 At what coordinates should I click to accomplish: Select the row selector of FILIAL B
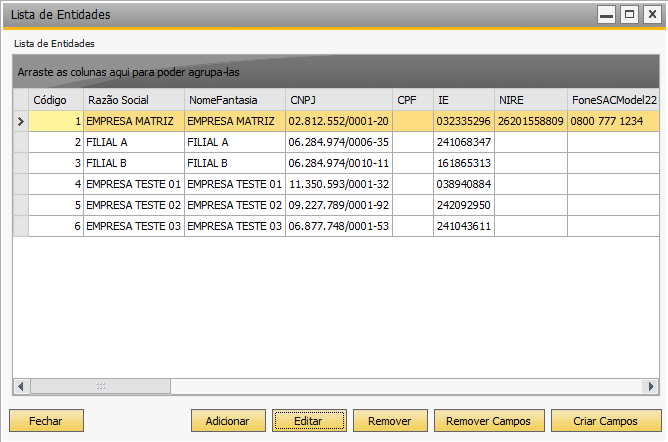click(21, 163)
